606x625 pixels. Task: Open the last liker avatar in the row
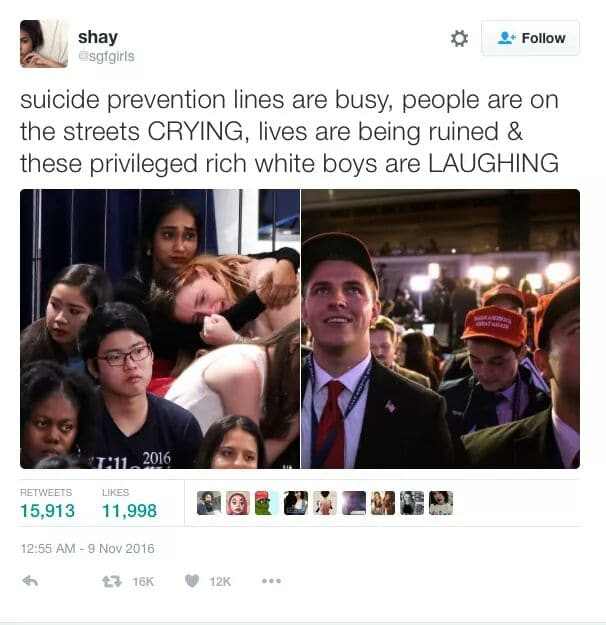[x=441, y=503]
